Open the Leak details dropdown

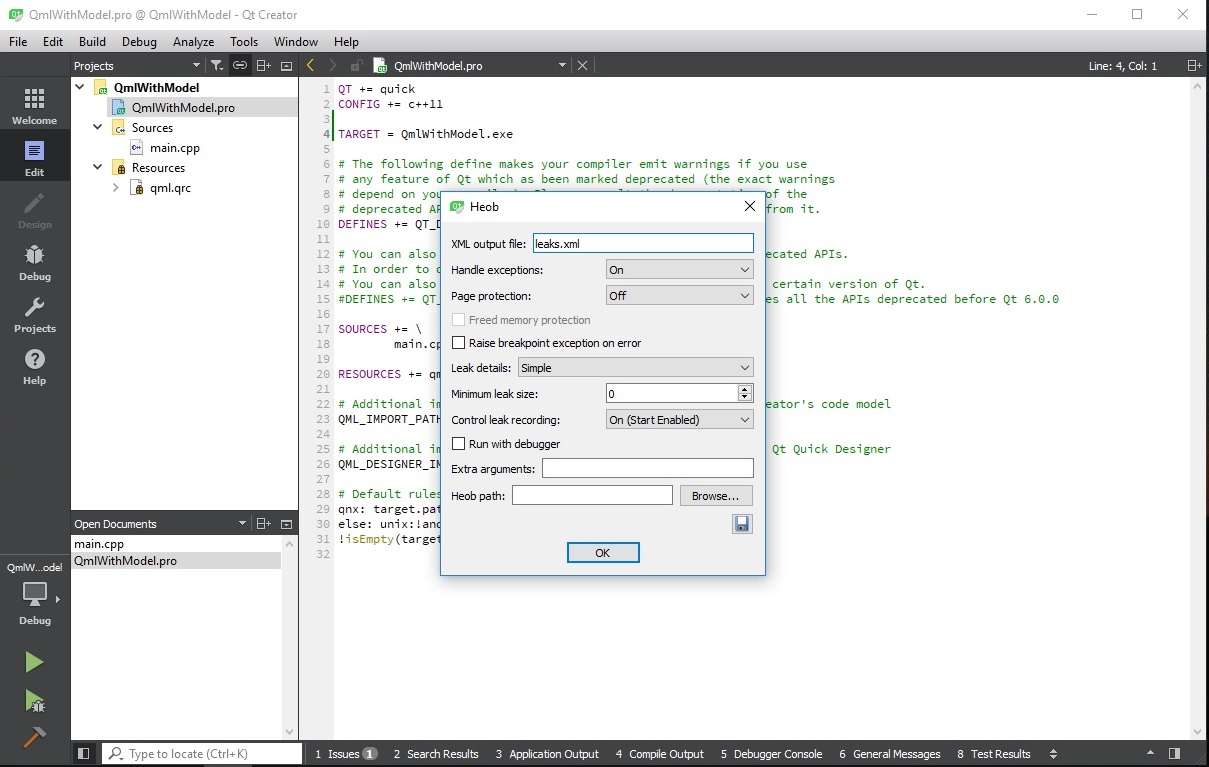pos(635,368)
